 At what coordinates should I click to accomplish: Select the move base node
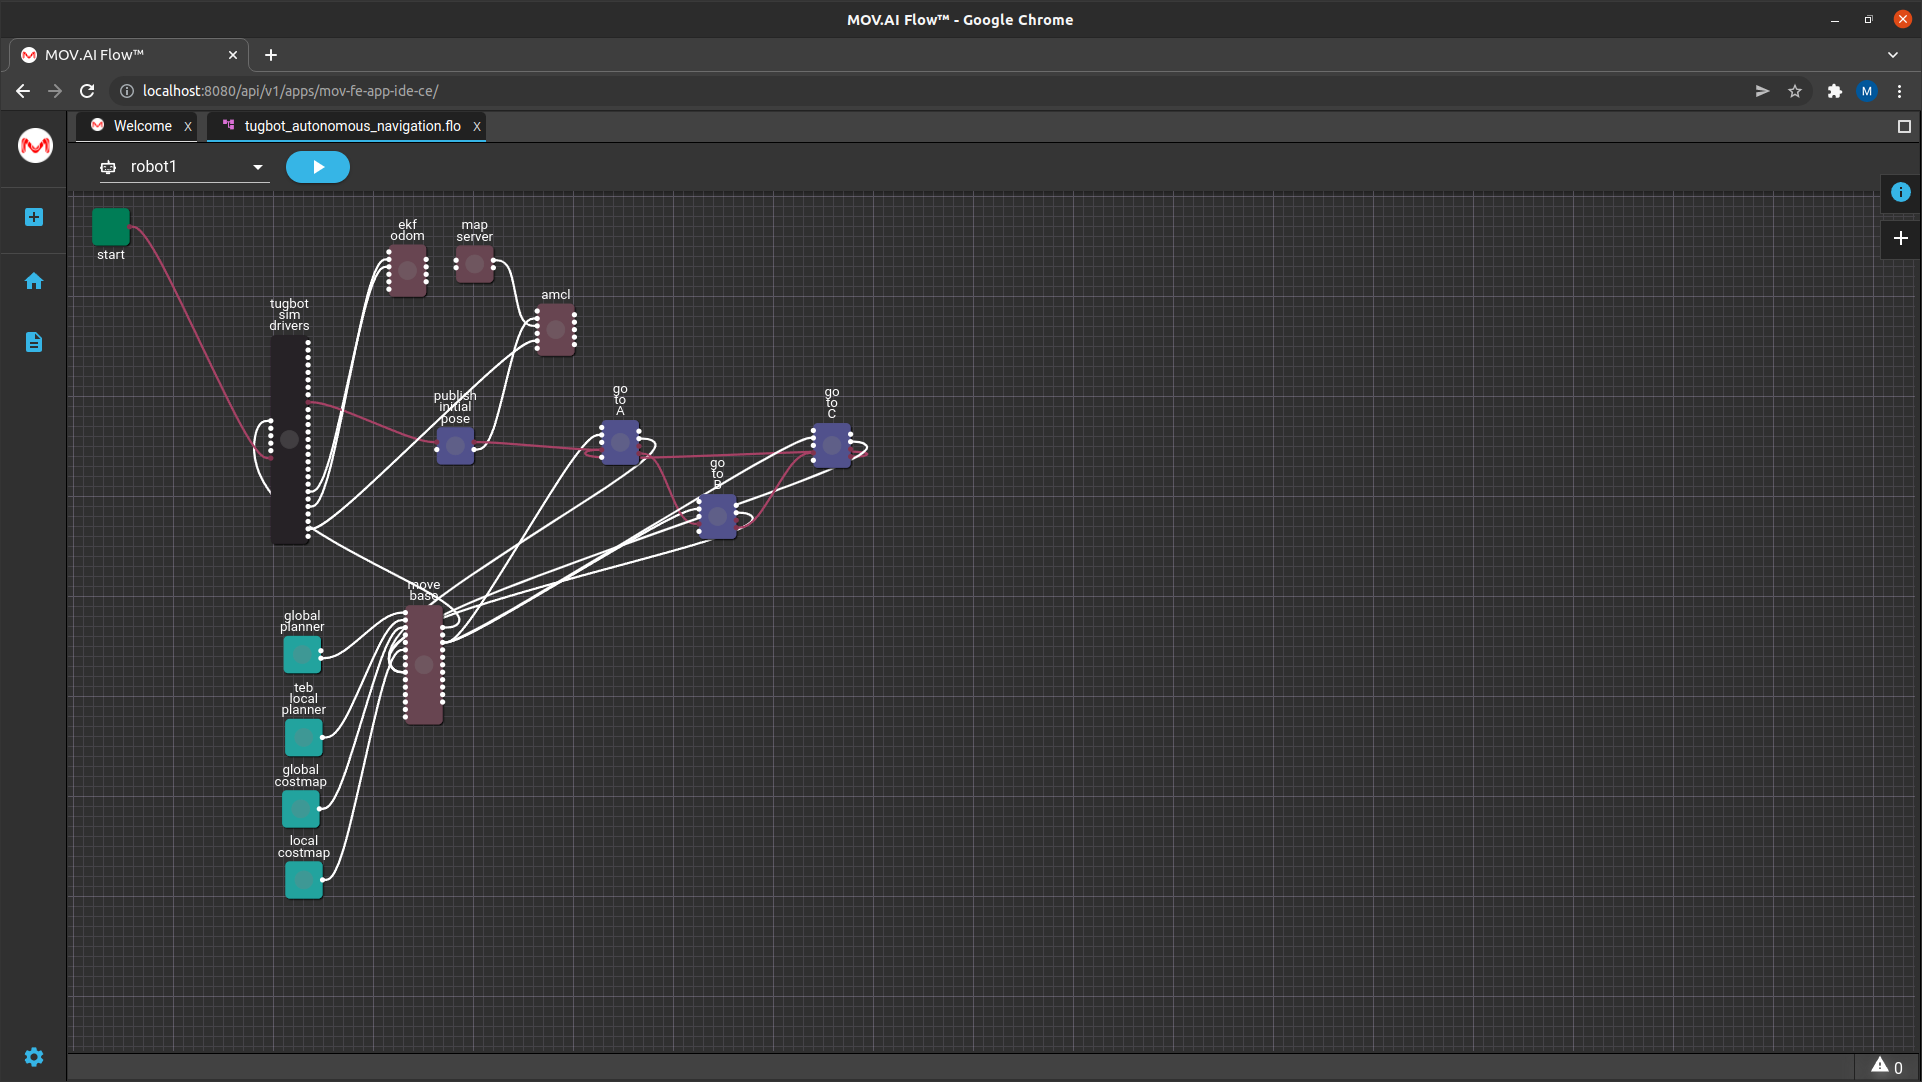click(424, 664)
